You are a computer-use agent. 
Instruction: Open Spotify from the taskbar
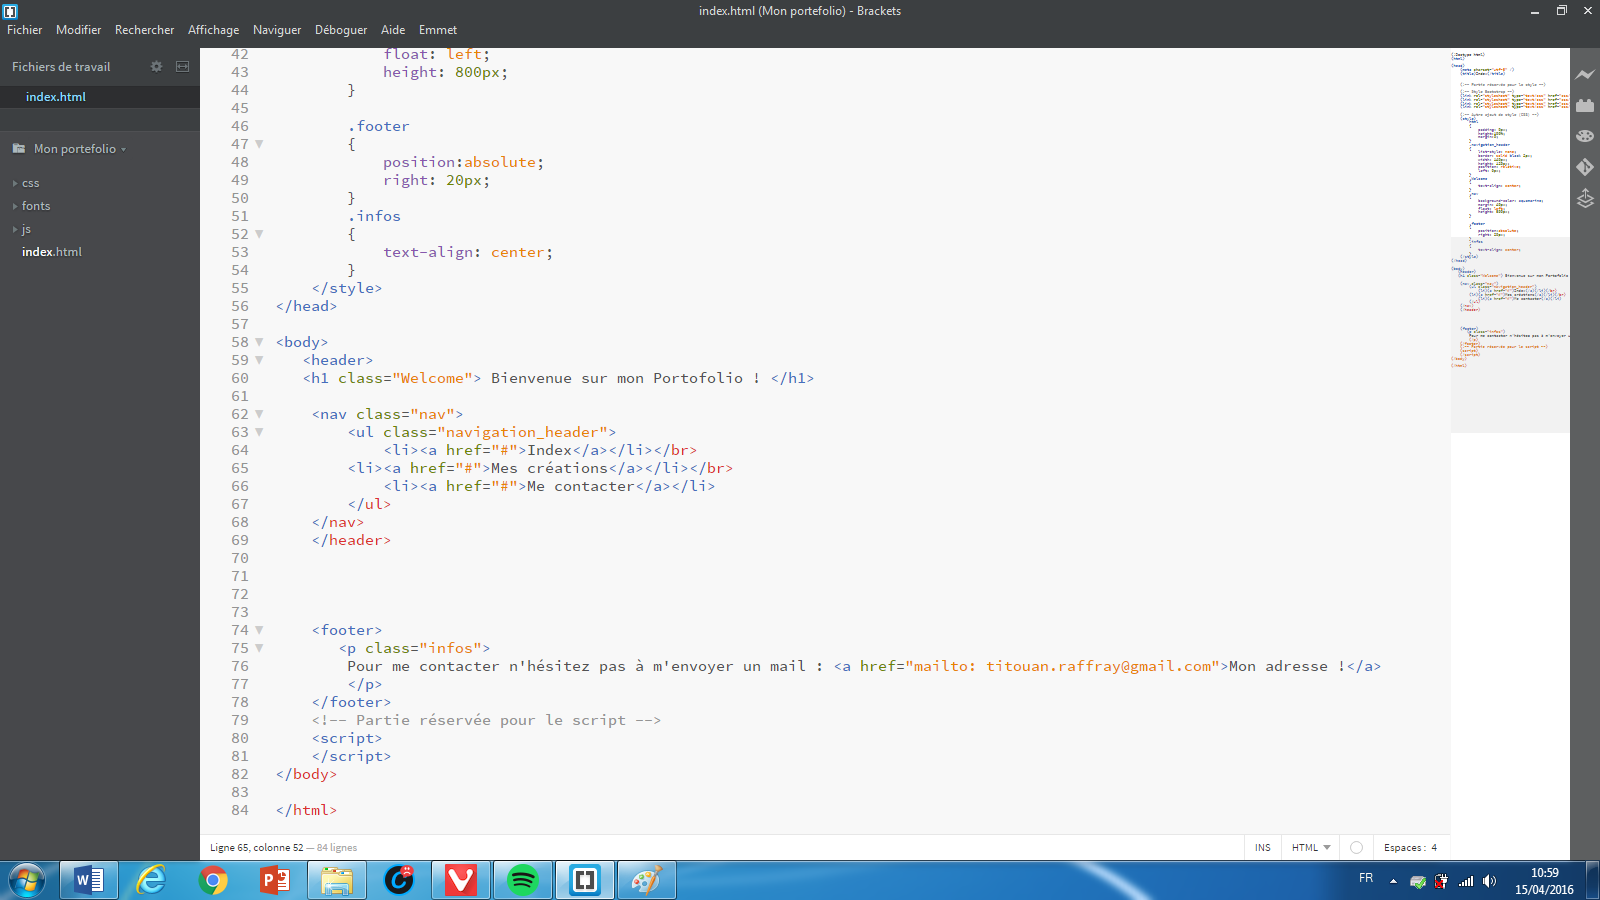[523, 880]
